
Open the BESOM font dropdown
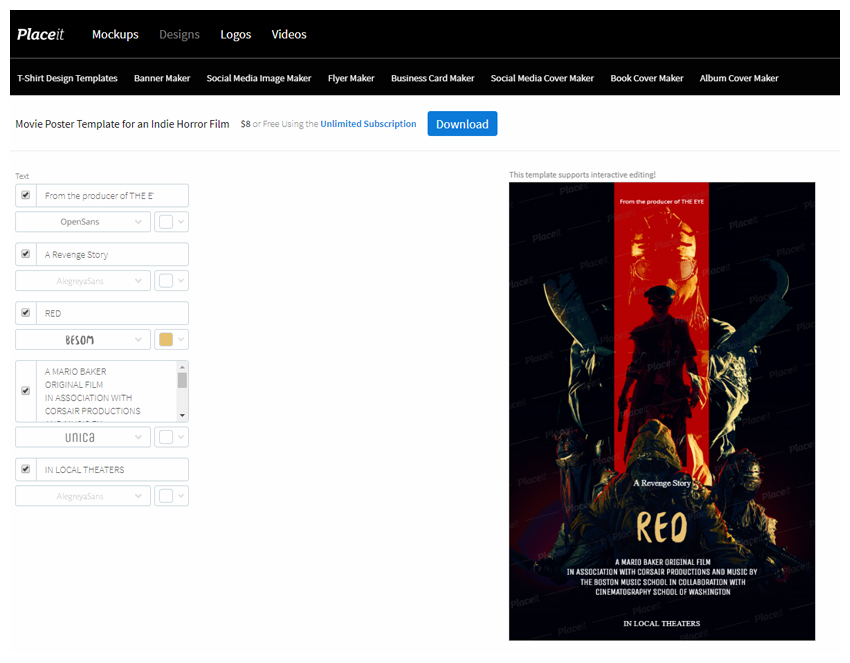coord(82,339)
